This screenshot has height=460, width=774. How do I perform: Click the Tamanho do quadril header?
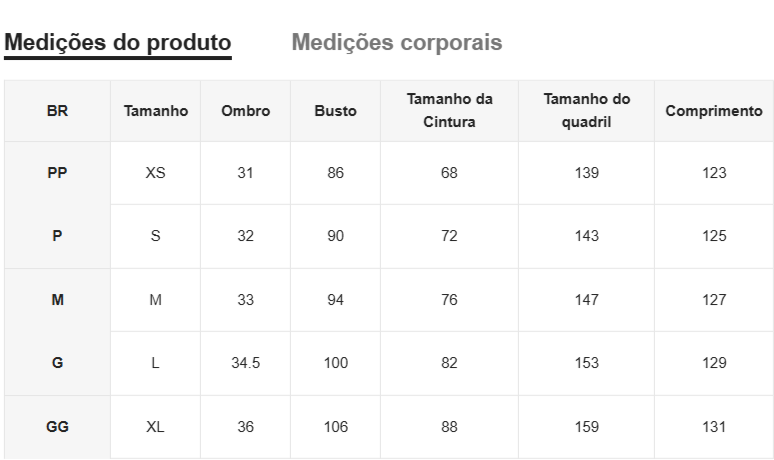pos(587,111)
